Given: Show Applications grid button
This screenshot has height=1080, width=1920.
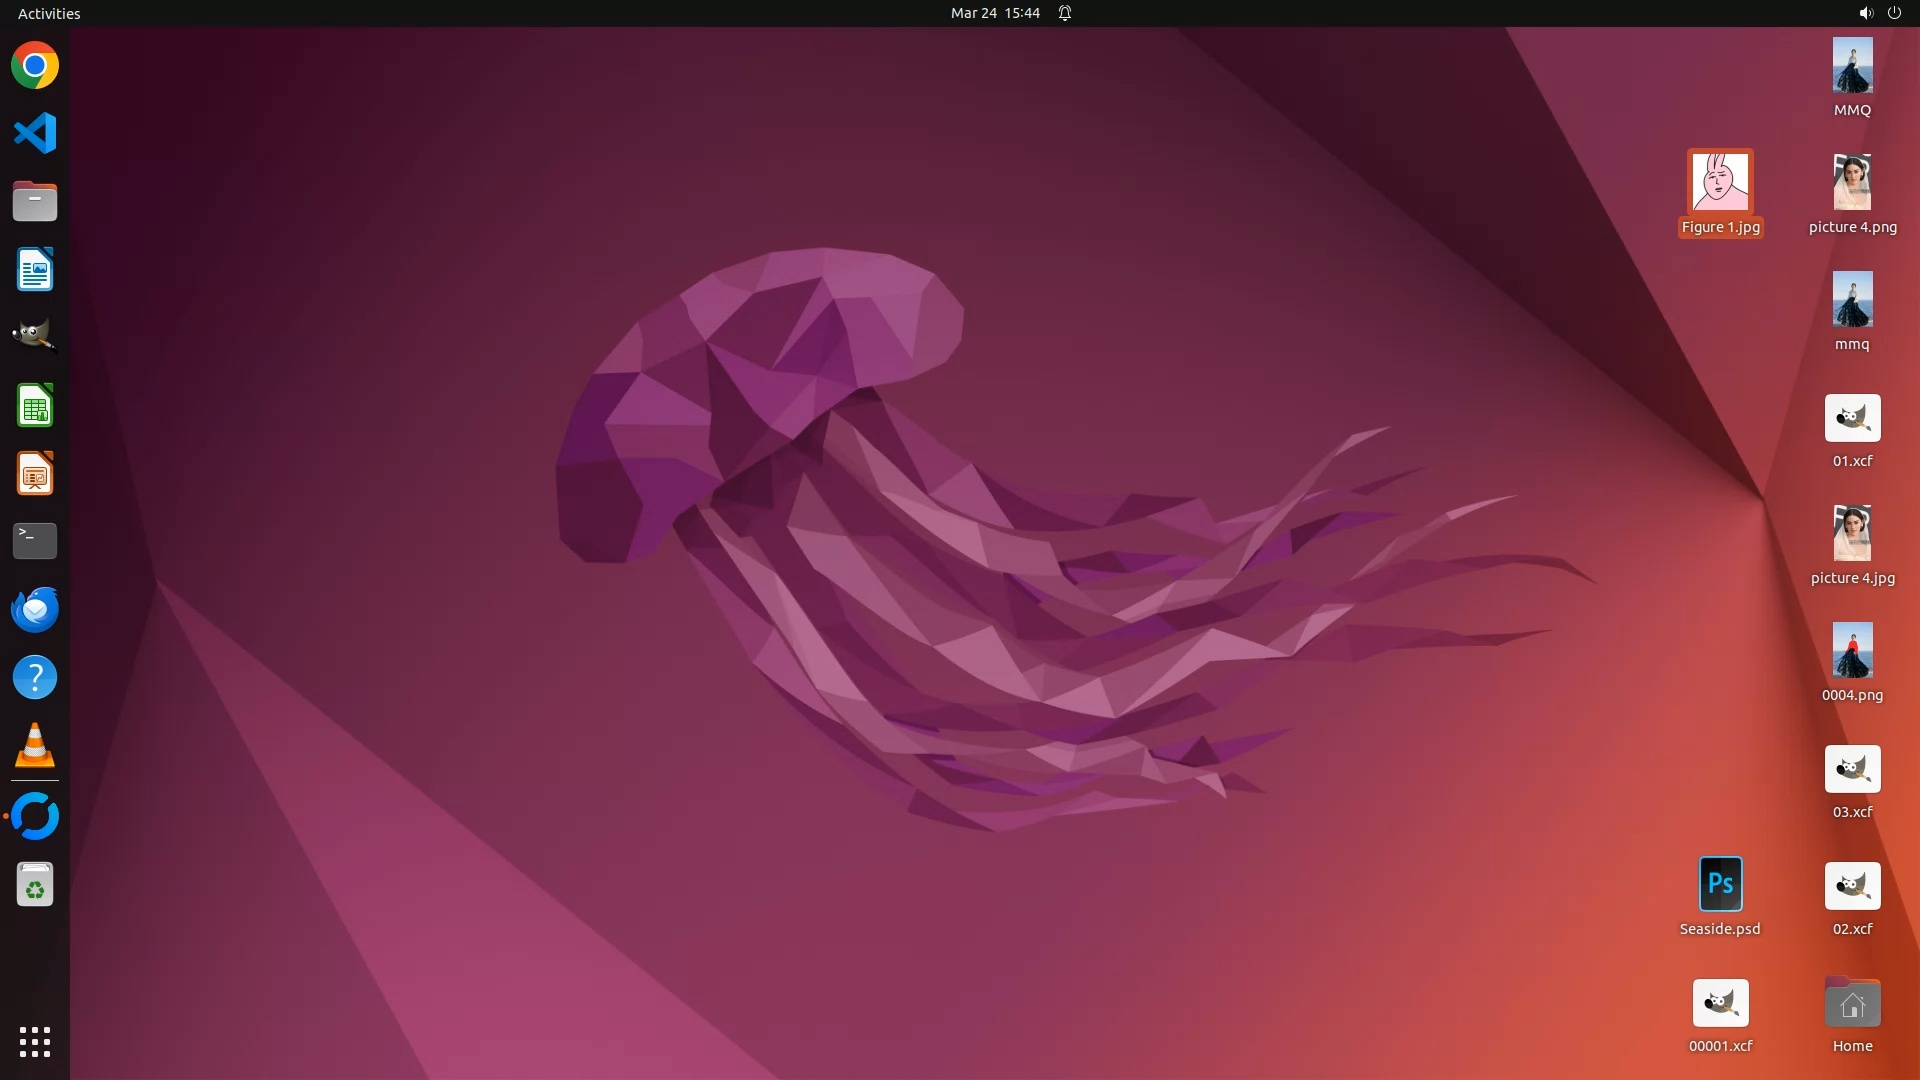Looking at the screenshot, I should [35, 1041].
